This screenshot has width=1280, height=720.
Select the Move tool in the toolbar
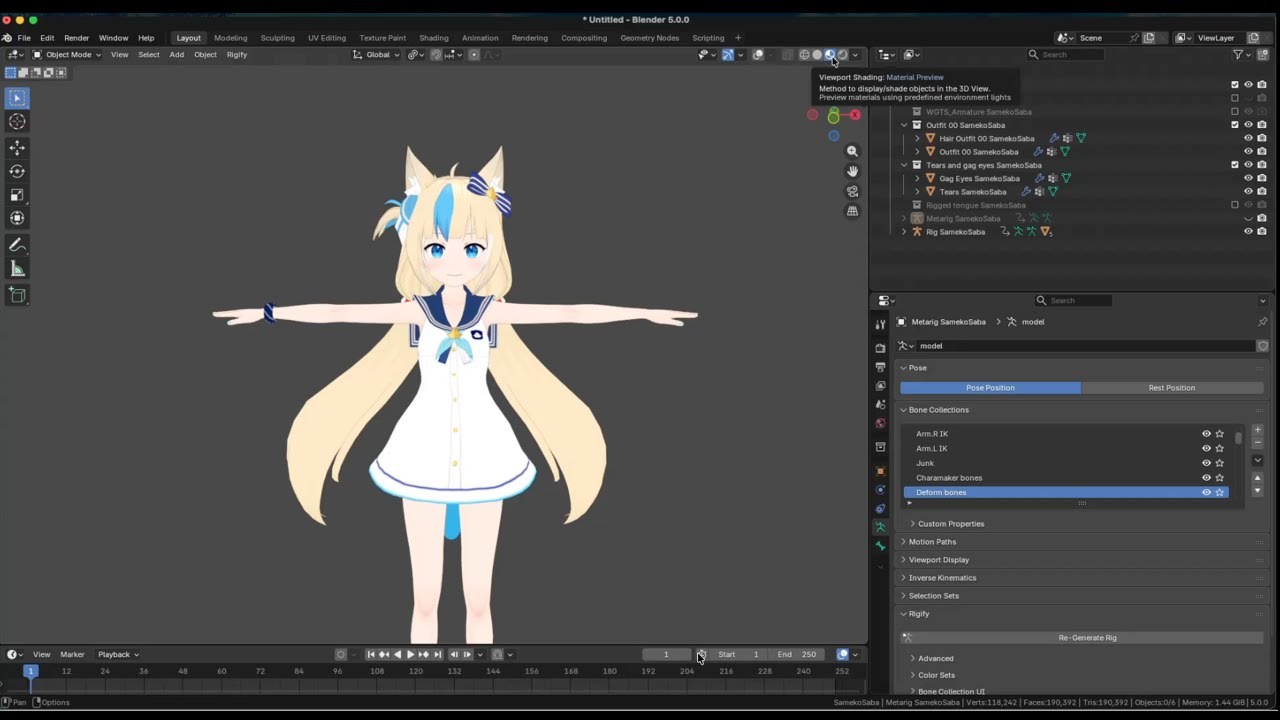(17, 147)
